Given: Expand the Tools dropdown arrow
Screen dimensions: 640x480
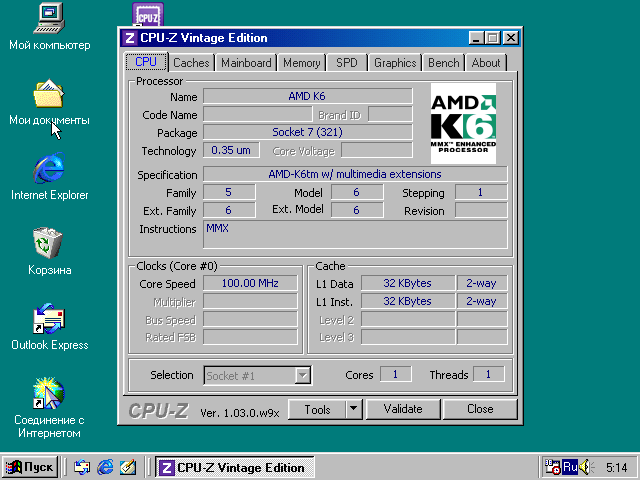Looking at the screenshot, I should coord(354,409).
